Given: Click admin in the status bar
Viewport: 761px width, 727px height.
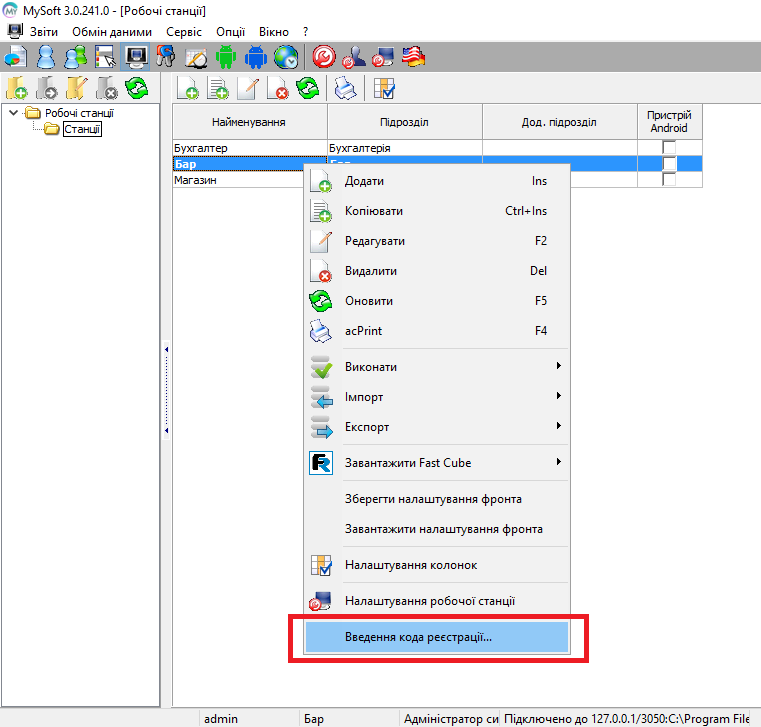Looking at the screenshot, I should click(x=221, y=719).
